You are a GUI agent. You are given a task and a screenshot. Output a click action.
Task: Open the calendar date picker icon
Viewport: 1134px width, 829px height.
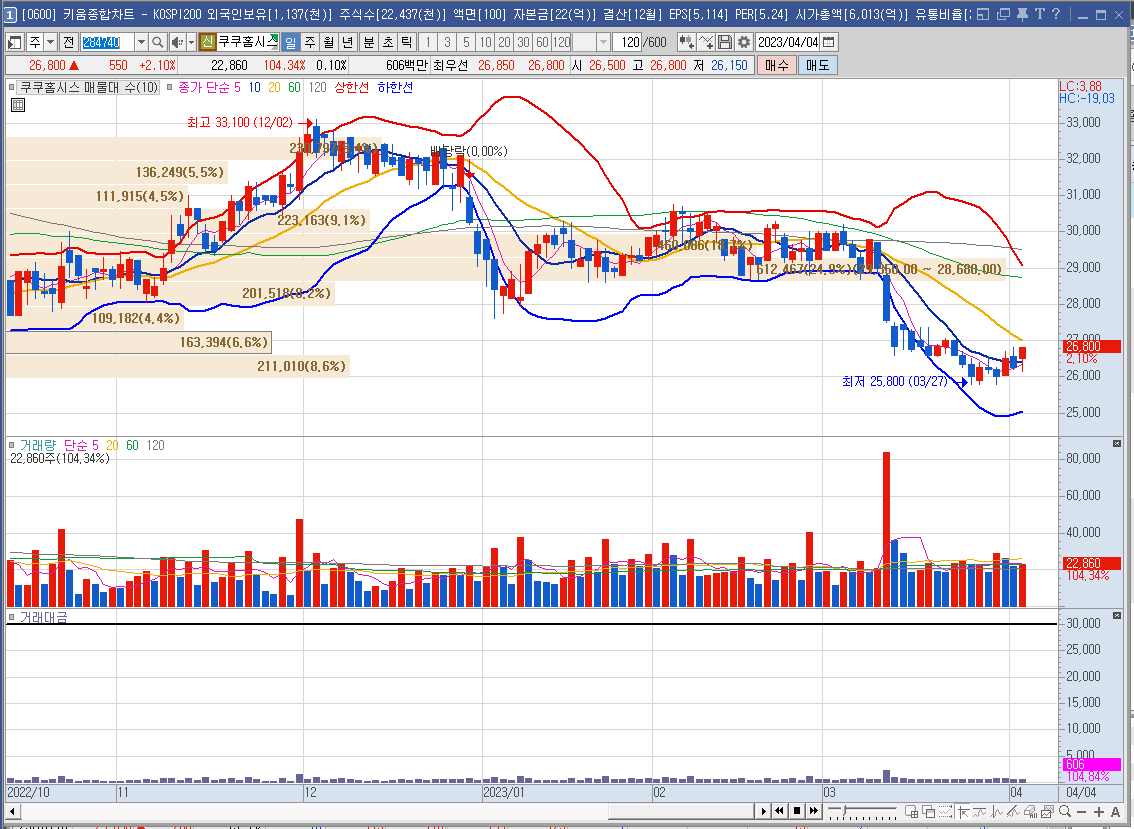click(829, 43)
